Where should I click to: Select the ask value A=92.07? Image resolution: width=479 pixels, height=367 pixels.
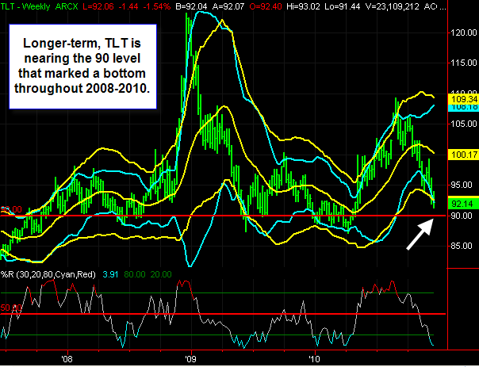pos(228,7)
